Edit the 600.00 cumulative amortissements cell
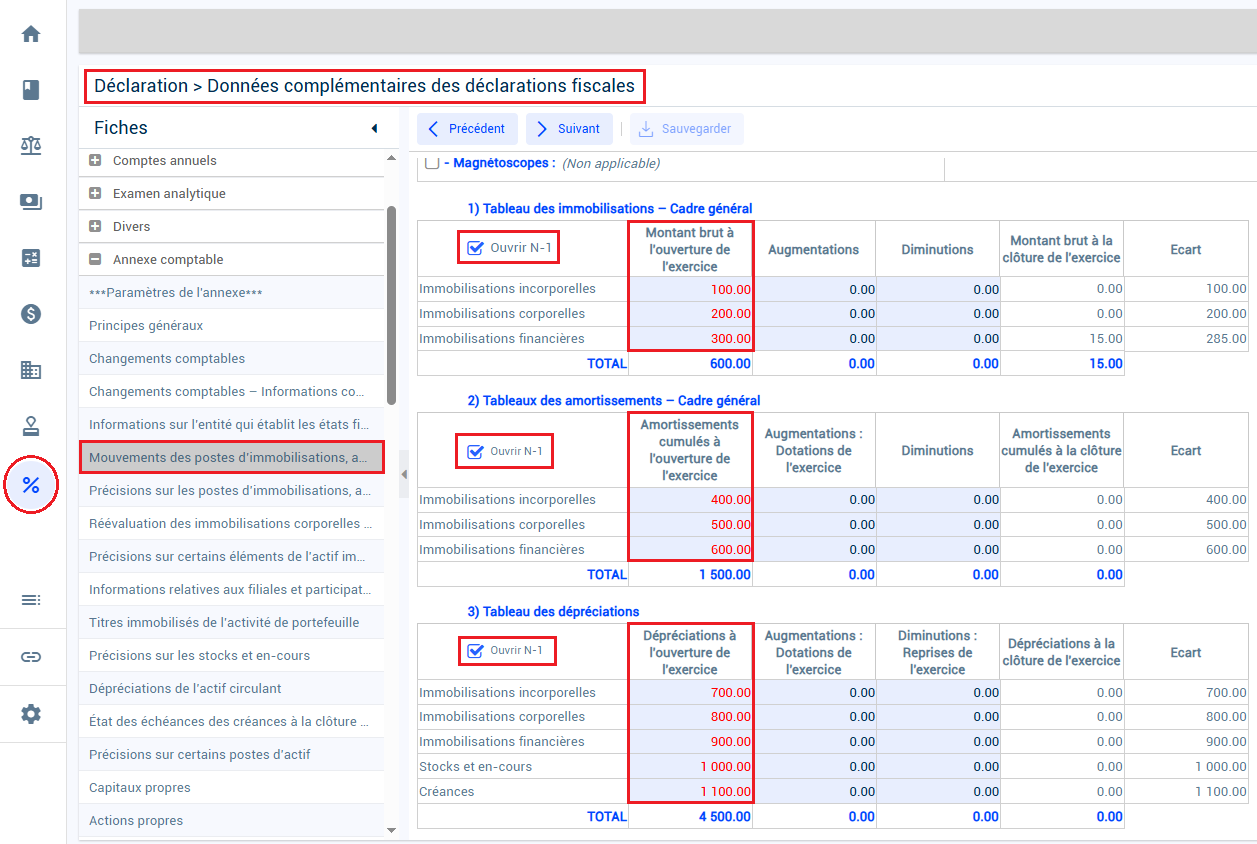The height and width of the screenshot is (844, 1257). tap(691, 550)
